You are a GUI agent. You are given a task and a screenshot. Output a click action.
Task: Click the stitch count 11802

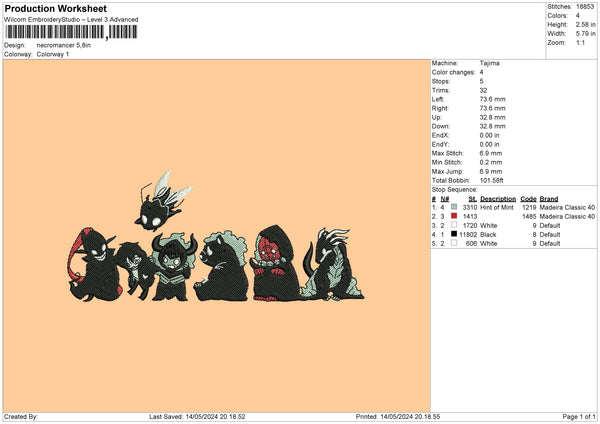click(x=468, y=235)
